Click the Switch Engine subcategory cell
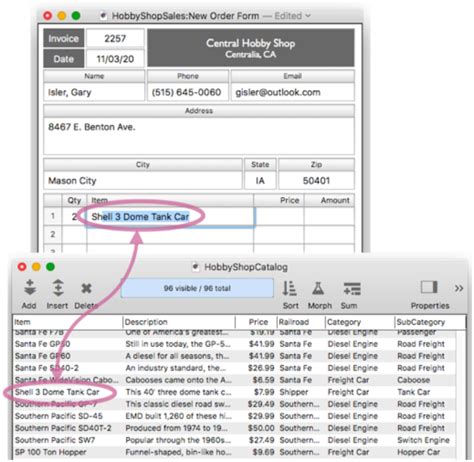 coord(423,440)
